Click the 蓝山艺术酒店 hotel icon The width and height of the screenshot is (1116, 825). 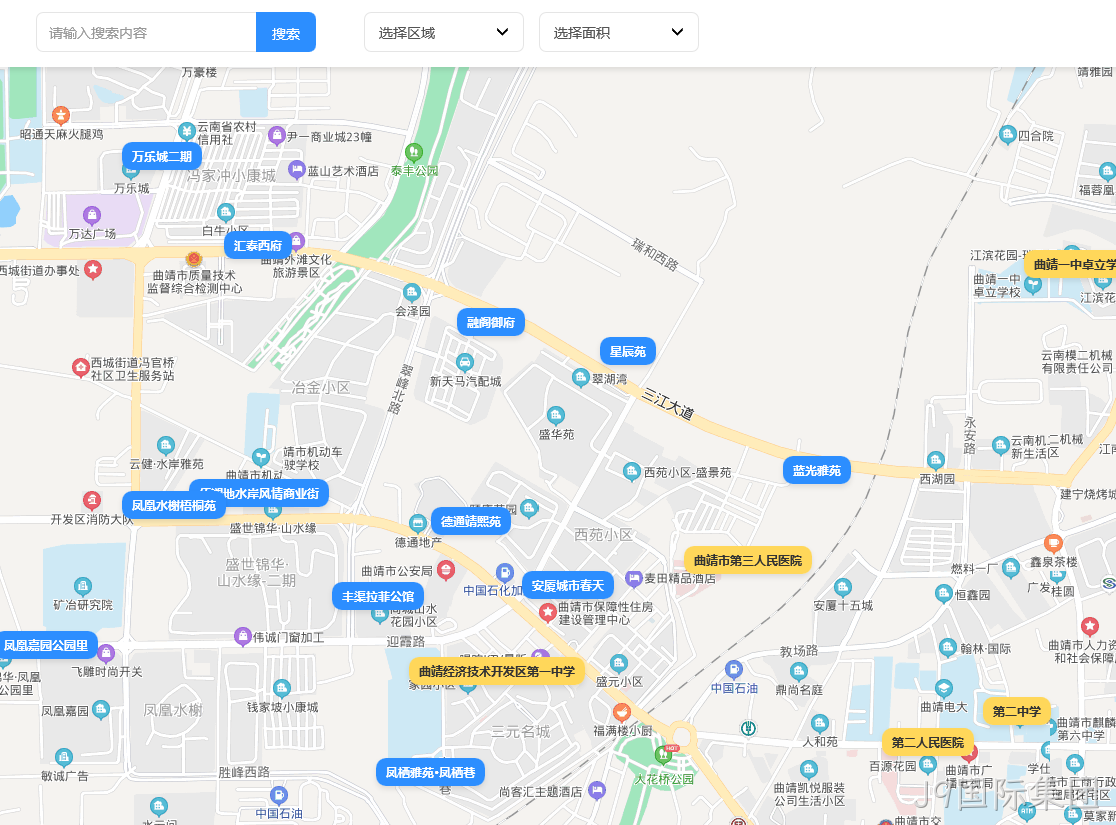(297, 170)
